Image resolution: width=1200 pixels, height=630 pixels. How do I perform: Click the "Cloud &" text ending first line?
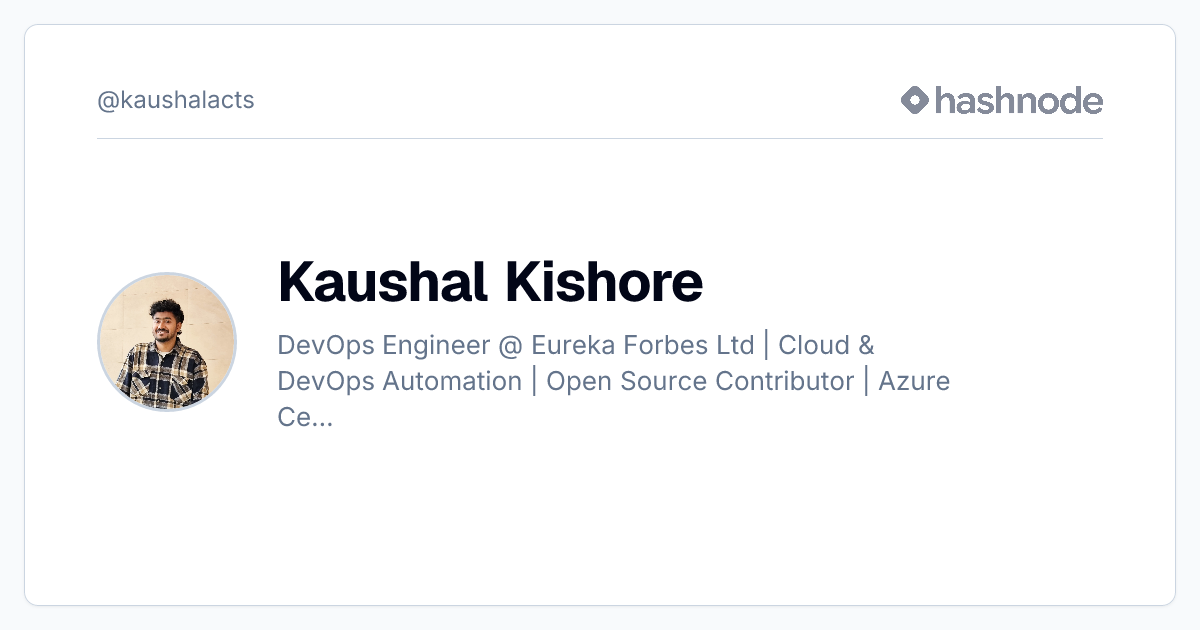(x=826, y=345)
